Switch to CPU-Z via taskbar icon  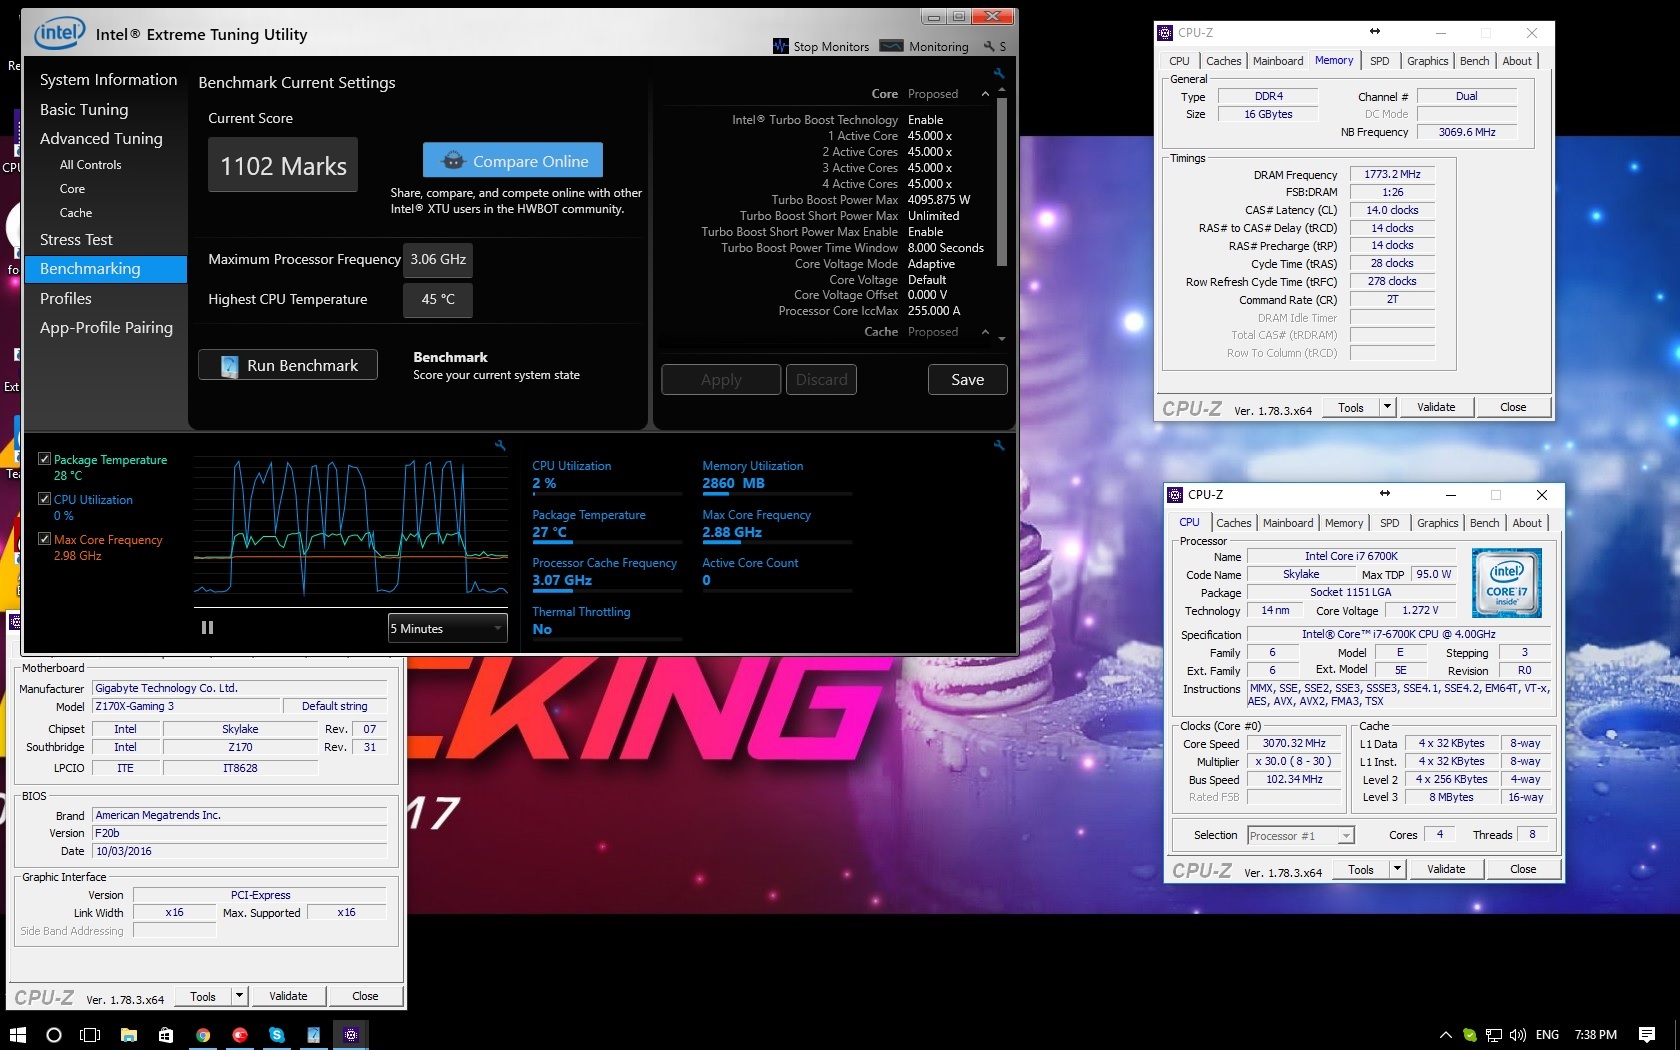[x=351, y=1035]
